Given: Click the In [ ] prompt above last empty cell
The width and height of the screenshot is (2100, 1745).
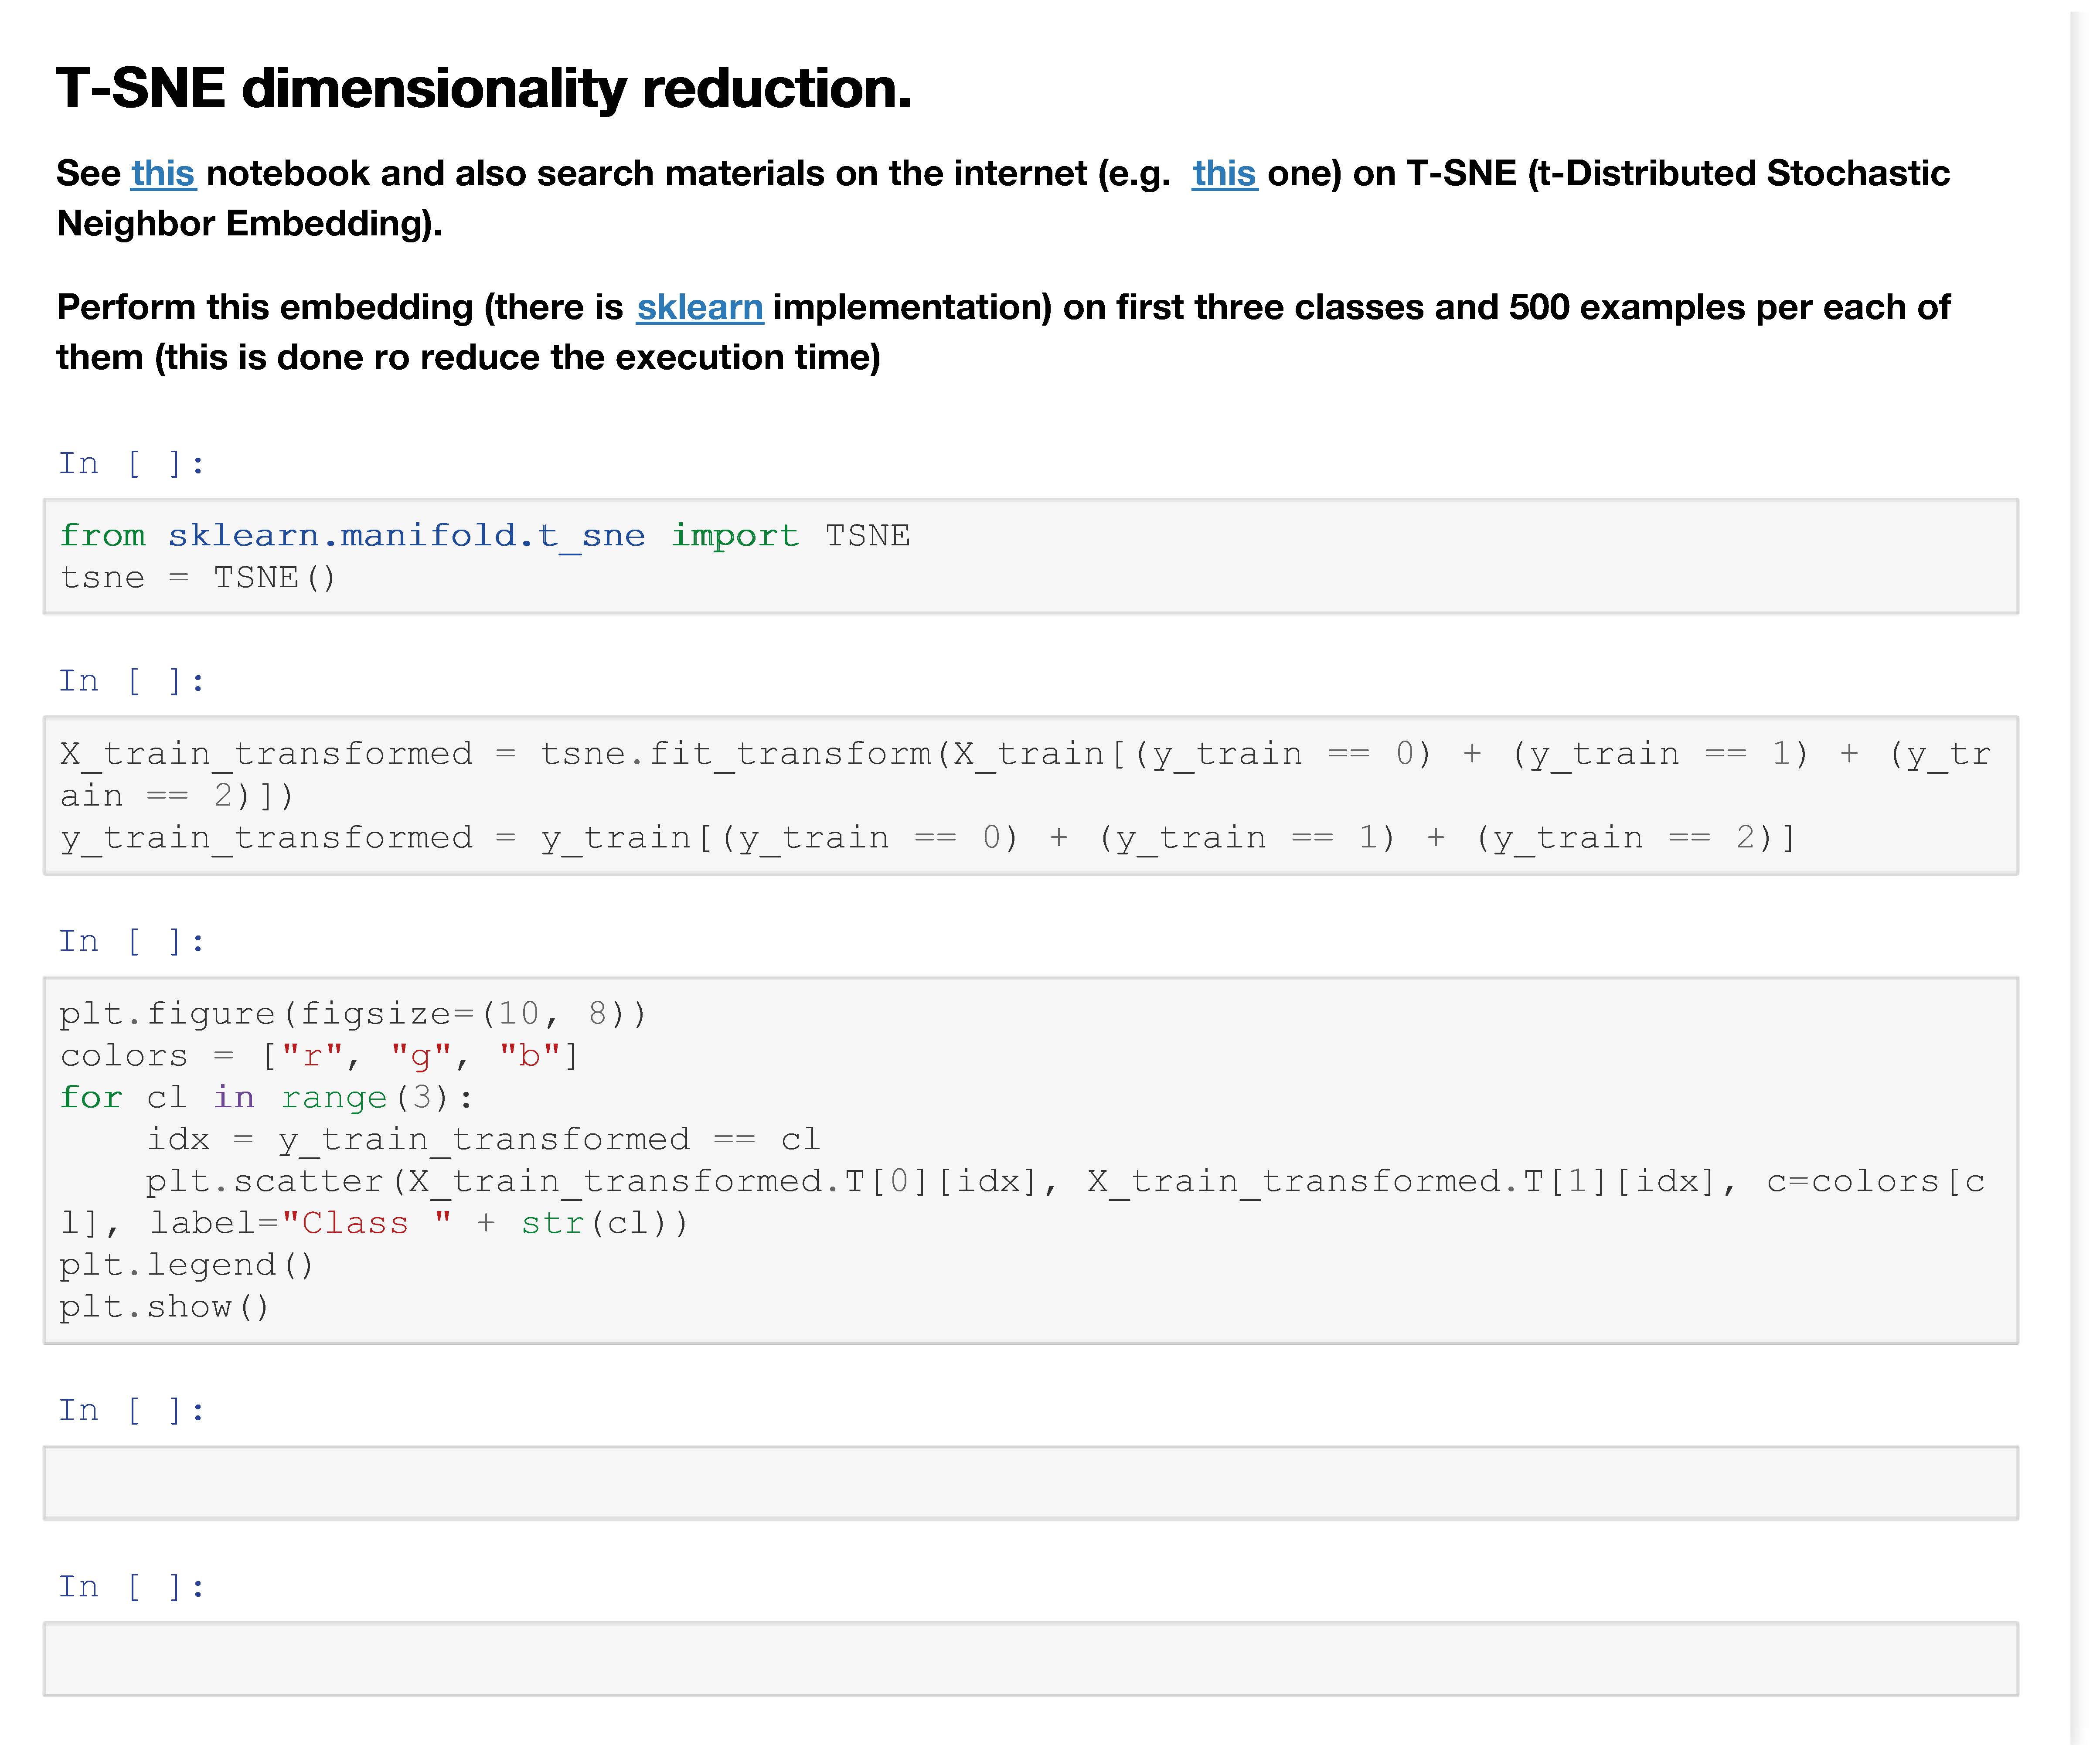Looking at the screenshot, I should click(x=131, y=1586).
